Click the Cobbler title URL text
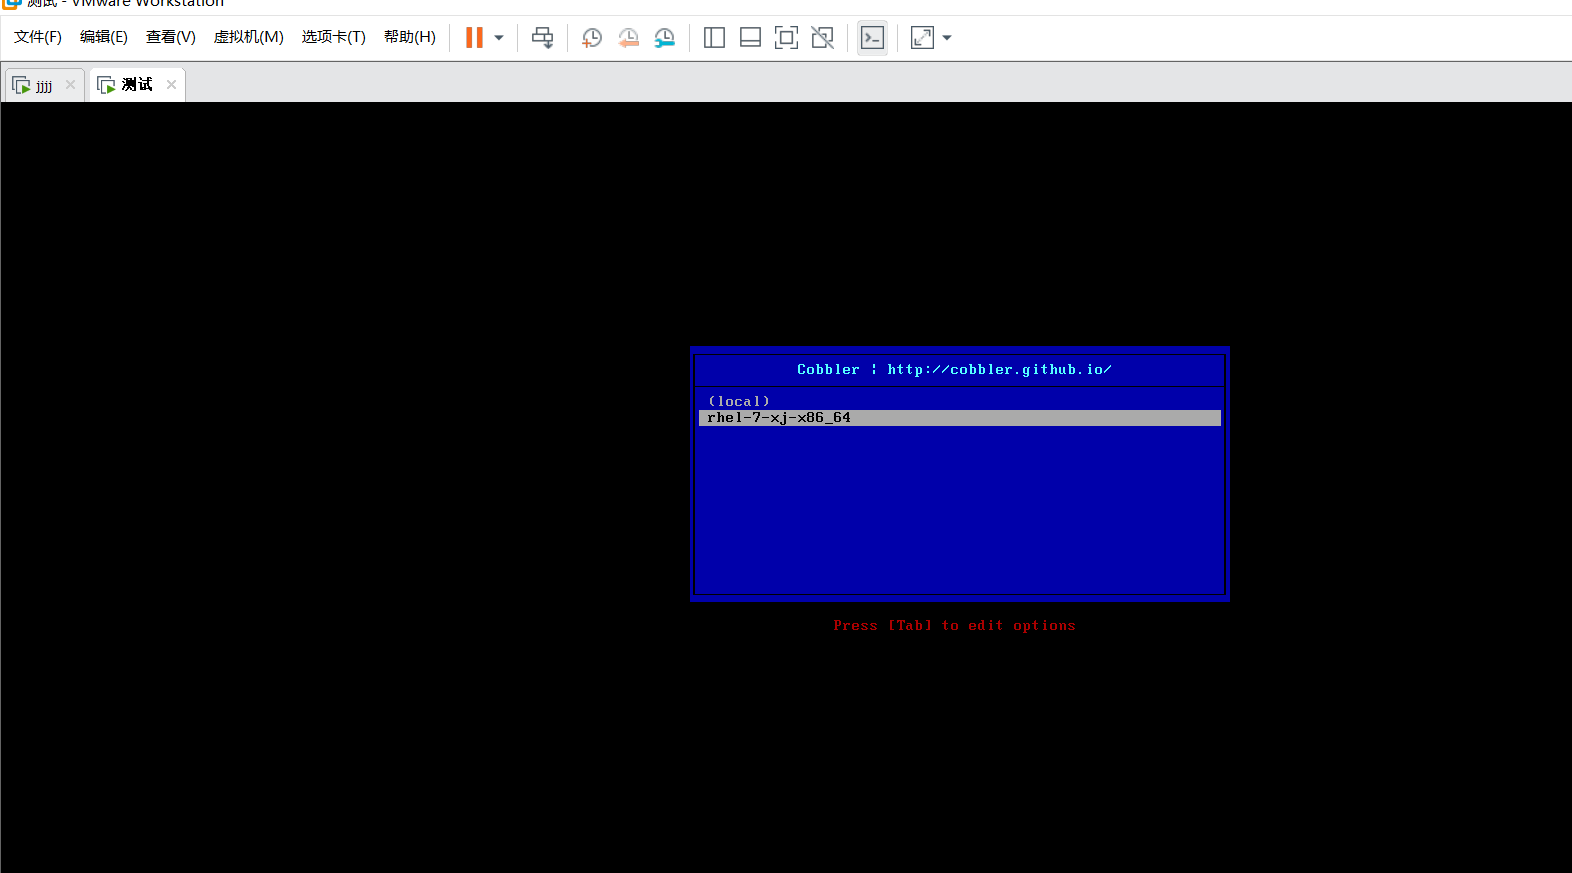 [x=999, y=369]
